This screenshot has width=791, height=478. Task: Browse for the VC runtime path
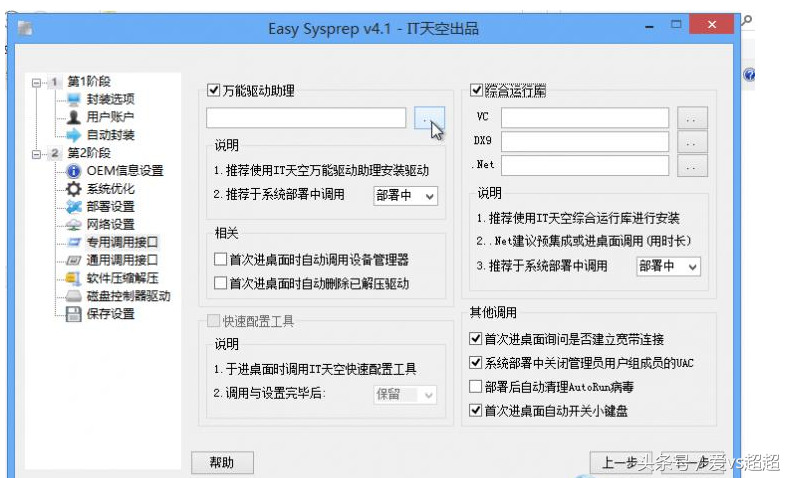pyautogui.click(x=692, y=117)
